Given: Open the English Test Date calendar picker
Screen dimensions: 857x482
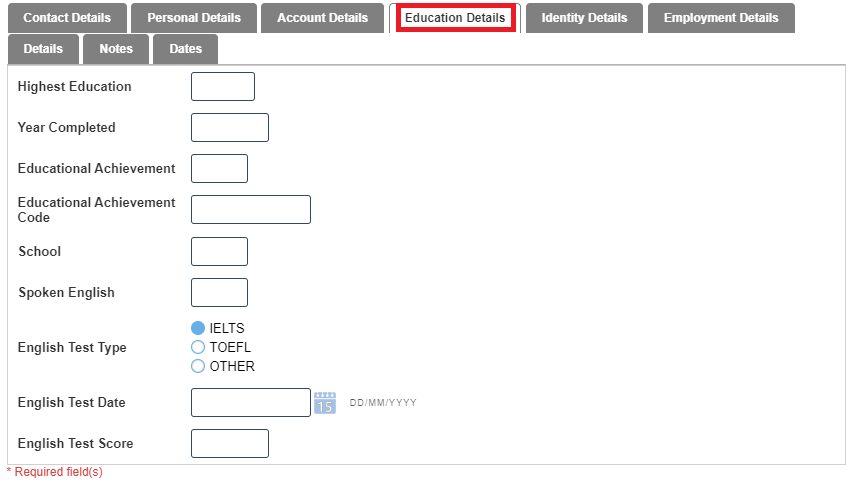Looking at the screenshot, I should [x=325, y=403].
